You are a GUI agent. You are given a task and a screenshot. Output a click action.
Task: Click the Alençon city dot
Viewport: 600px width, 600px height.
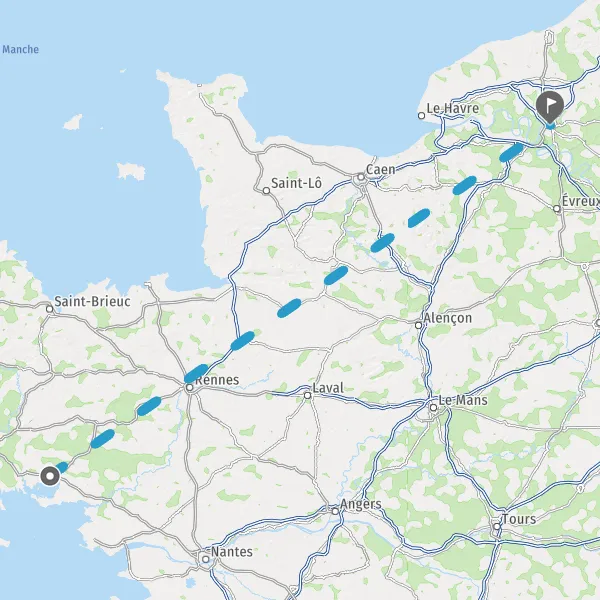[419, 325]
